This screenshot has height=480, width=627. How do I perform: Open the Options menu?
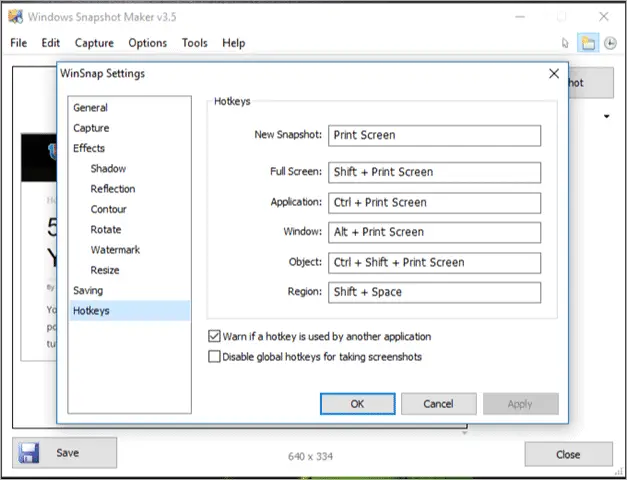coord(148,43)
